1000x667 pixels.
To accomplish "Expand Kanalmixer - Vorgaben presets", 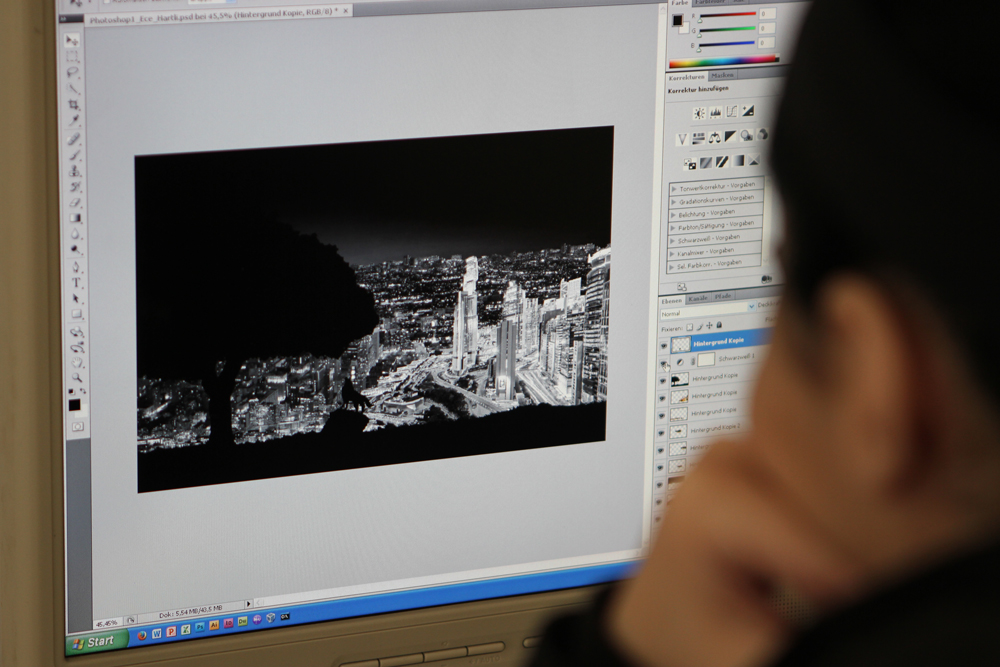I will (x=672, y=254).
